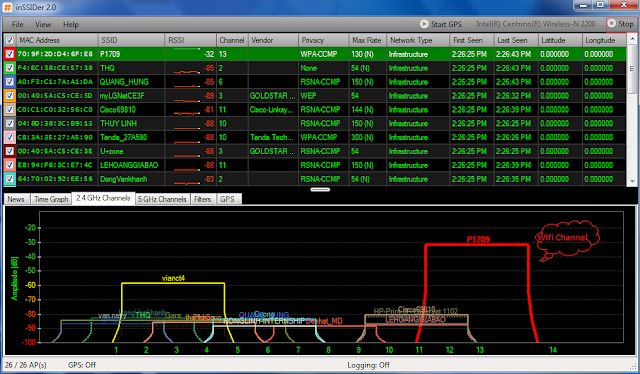640x374 pixels.
Task: Toggle the THQ network checkbox
Action: [x=10, y=68]
